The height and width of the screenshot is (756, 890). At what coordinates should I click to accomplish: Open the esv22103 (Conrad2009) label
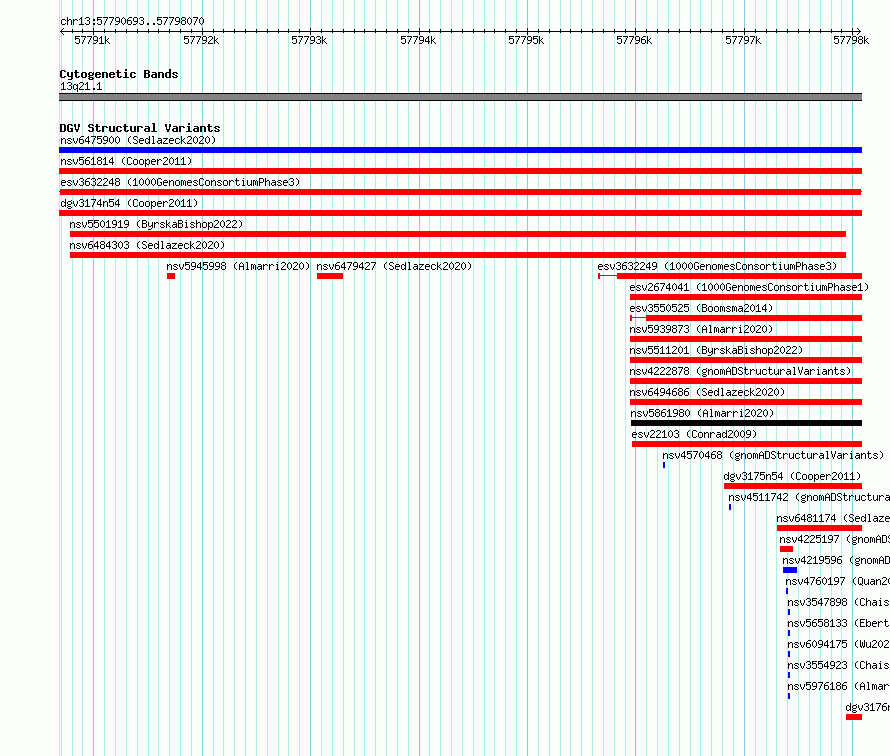click(x=694, y=434)
